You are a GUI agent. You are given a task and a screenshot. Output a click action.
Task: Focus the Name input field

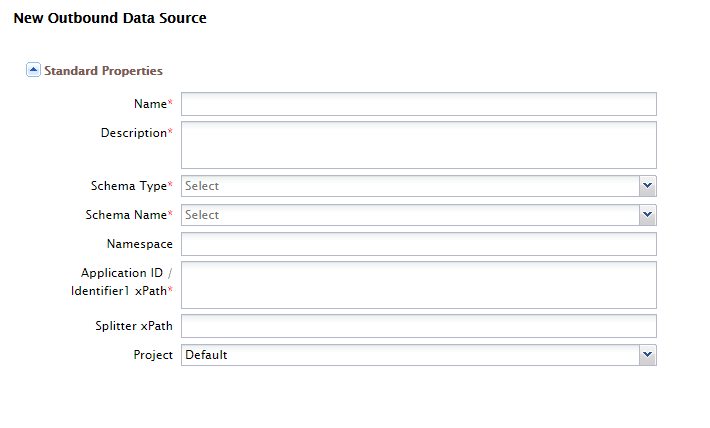pos(418,104)
